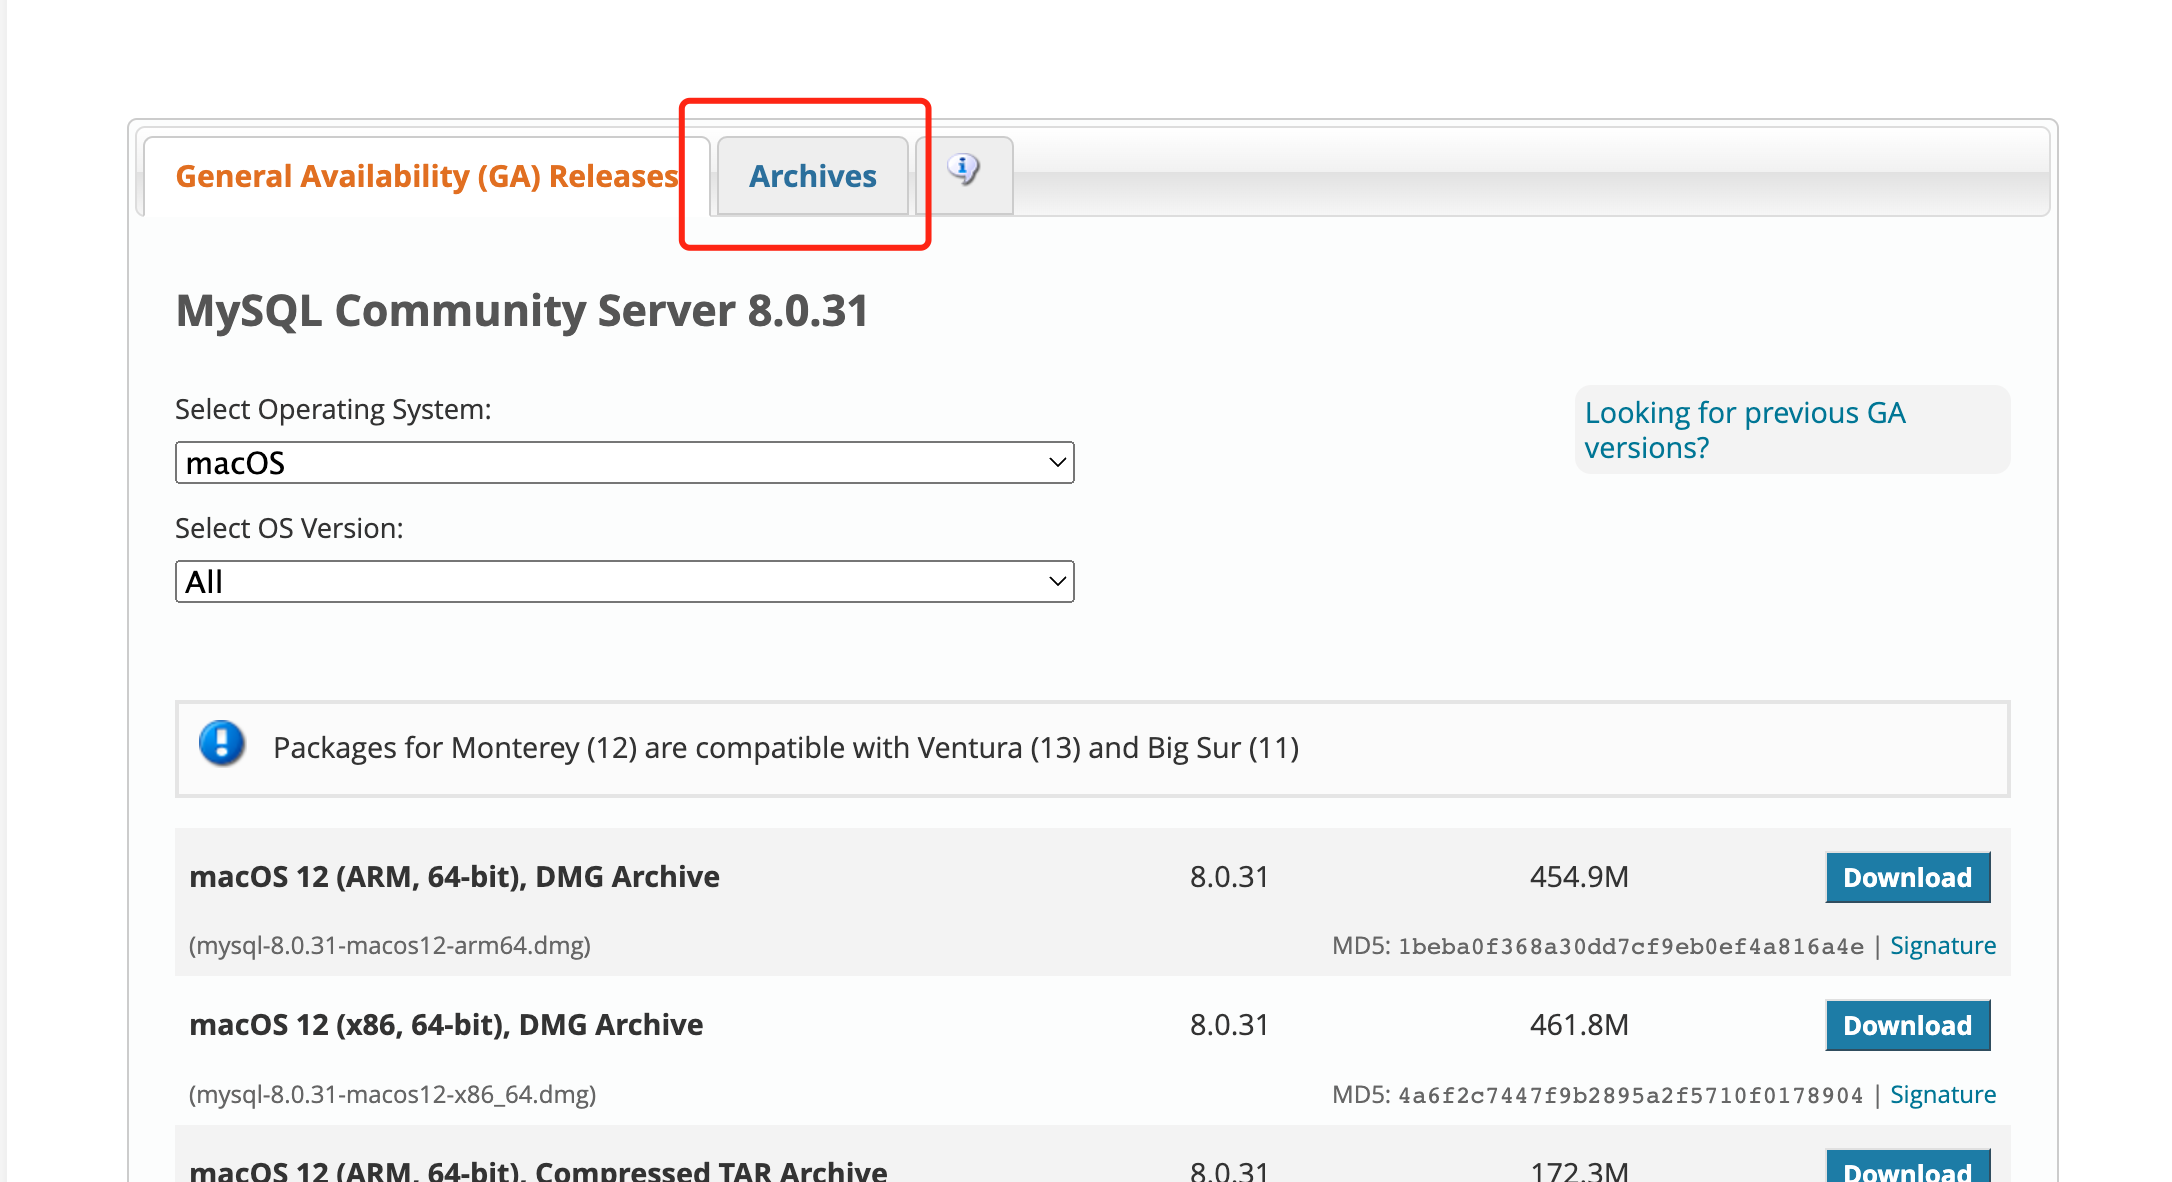The image size is (2172, 1182).
Task: Click filename mysql-8.0.31-macos12-arm64.dmg
Action: 390,946
